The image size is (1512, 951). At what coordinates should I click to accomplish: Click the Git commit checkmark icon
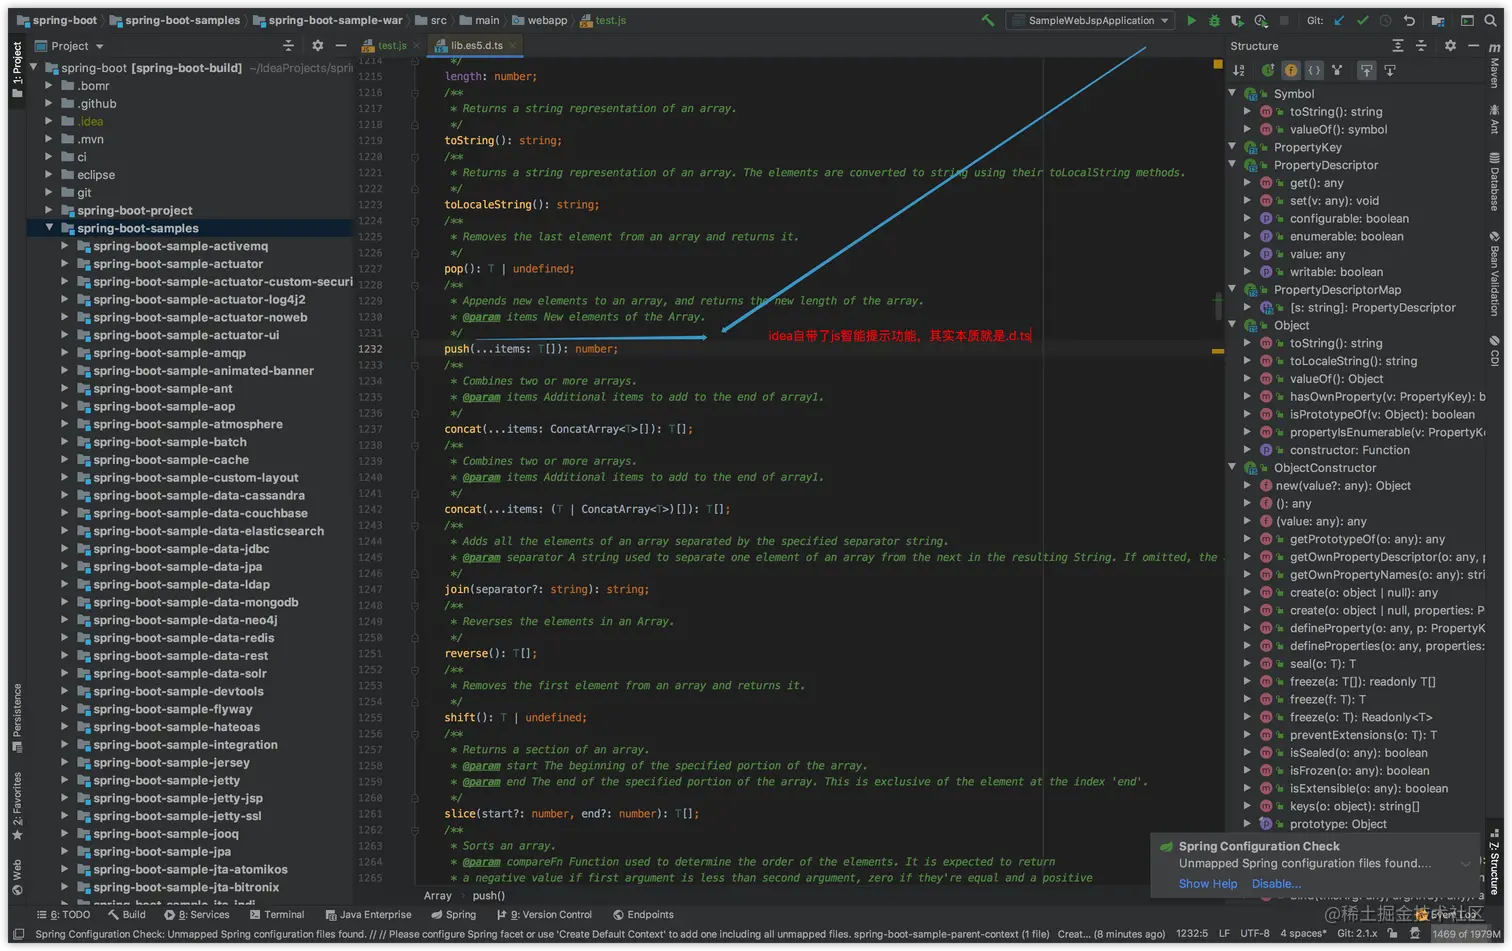1362,20
